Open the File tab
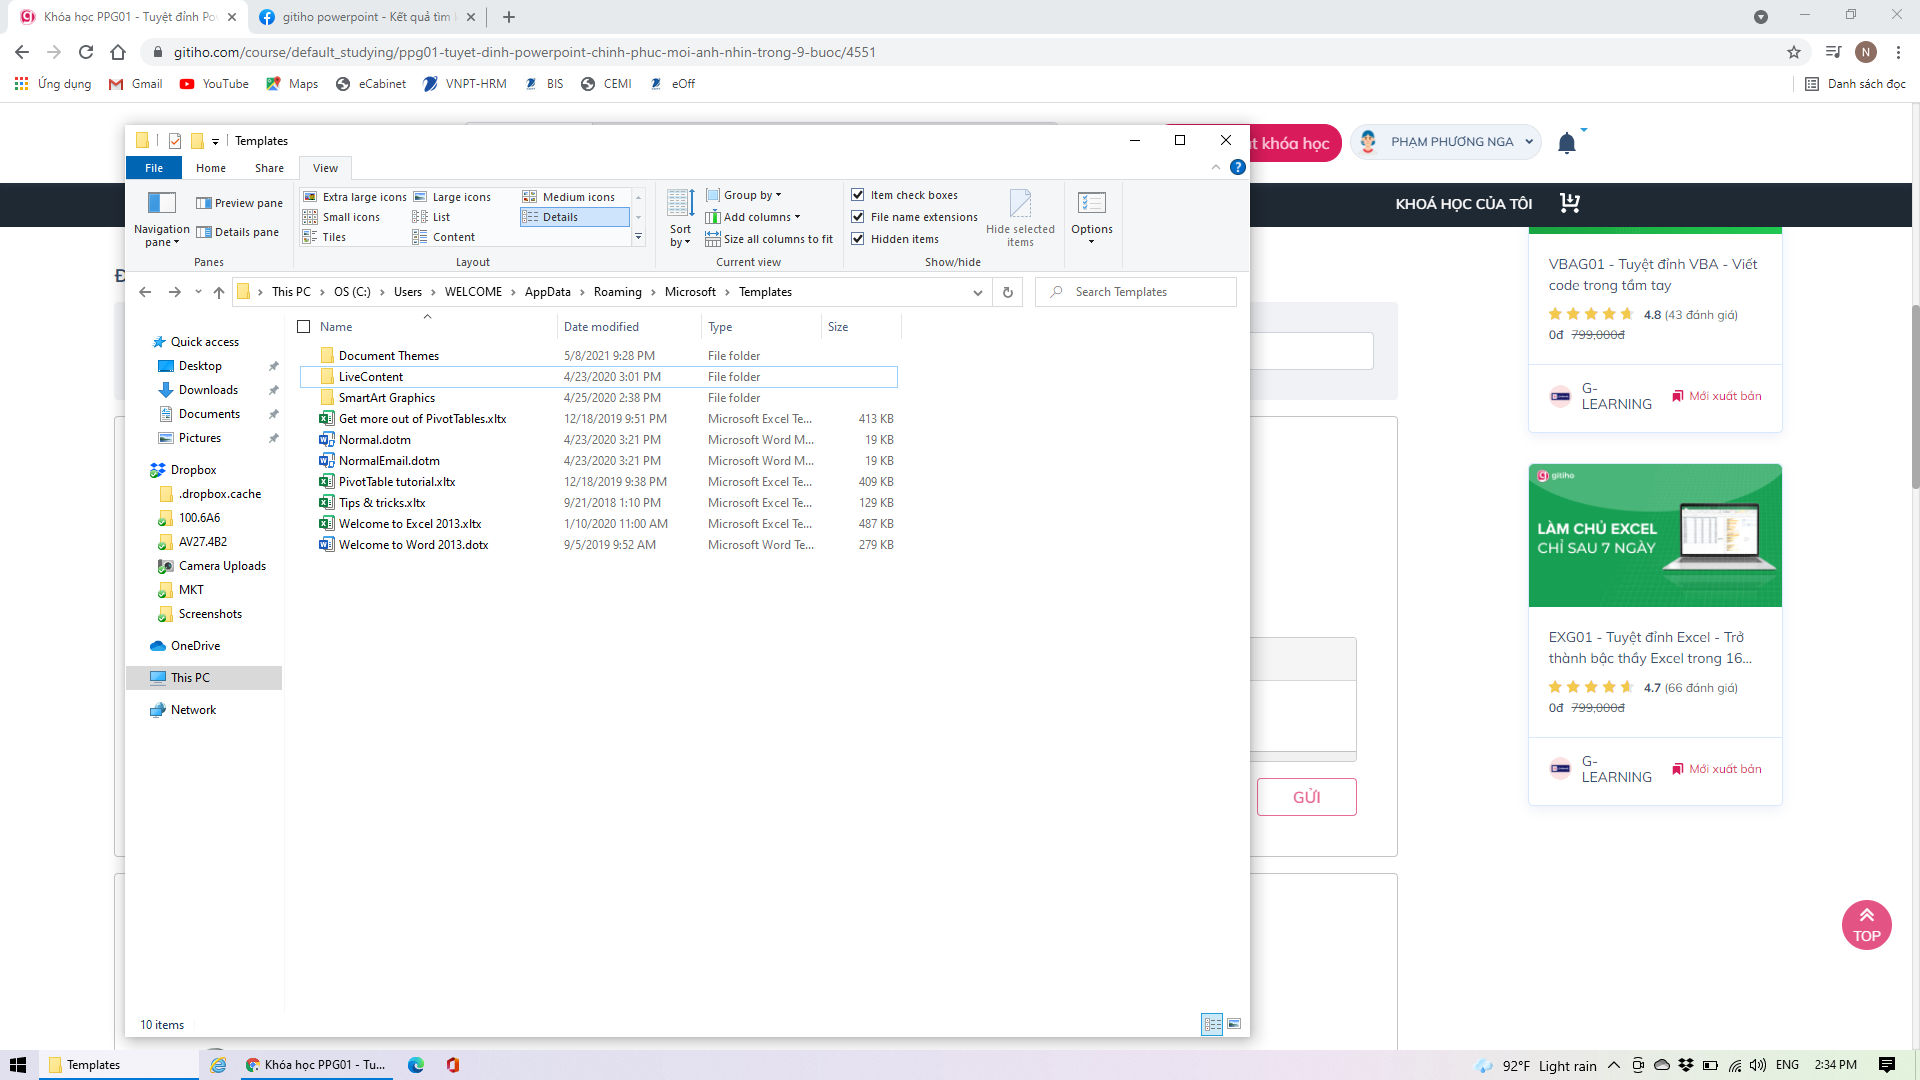Viewport: 1920px width, 1080px height. point(154,168)
